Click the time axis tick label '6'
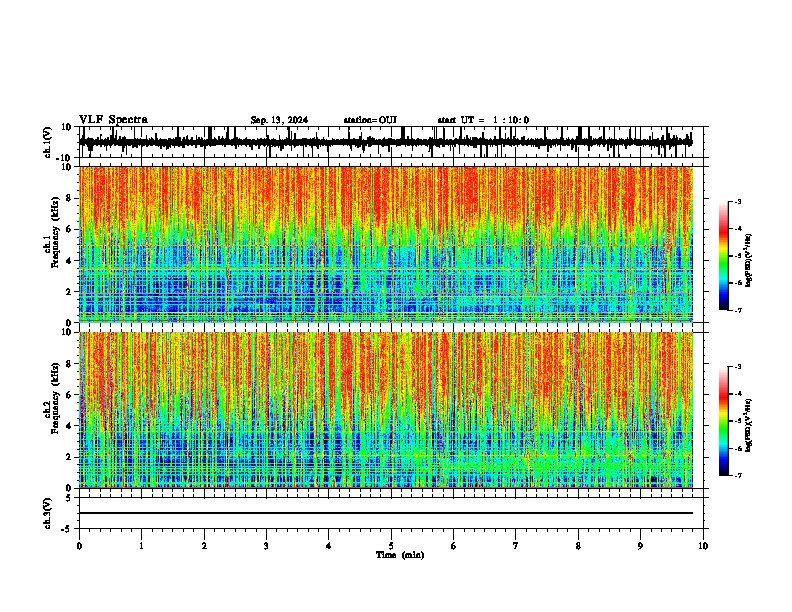 454,546
